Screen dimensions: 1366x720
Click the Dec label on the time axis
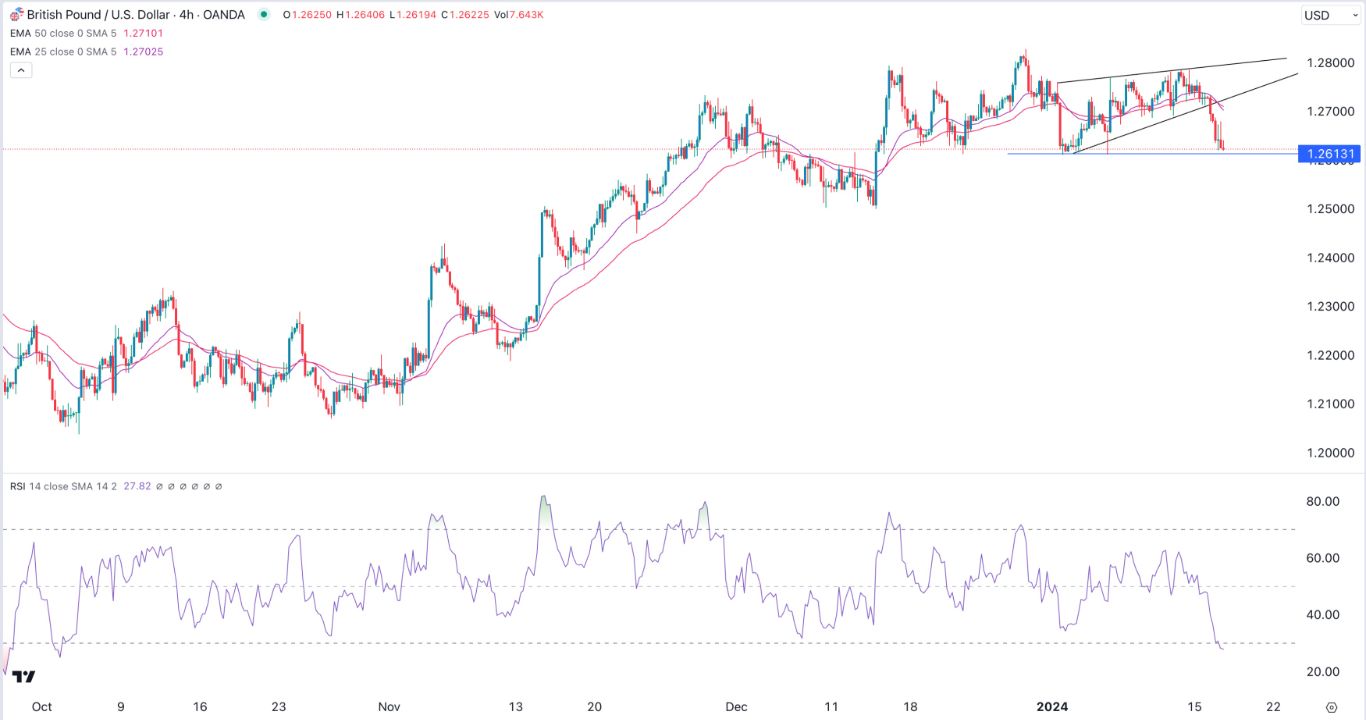click(736, 706)
